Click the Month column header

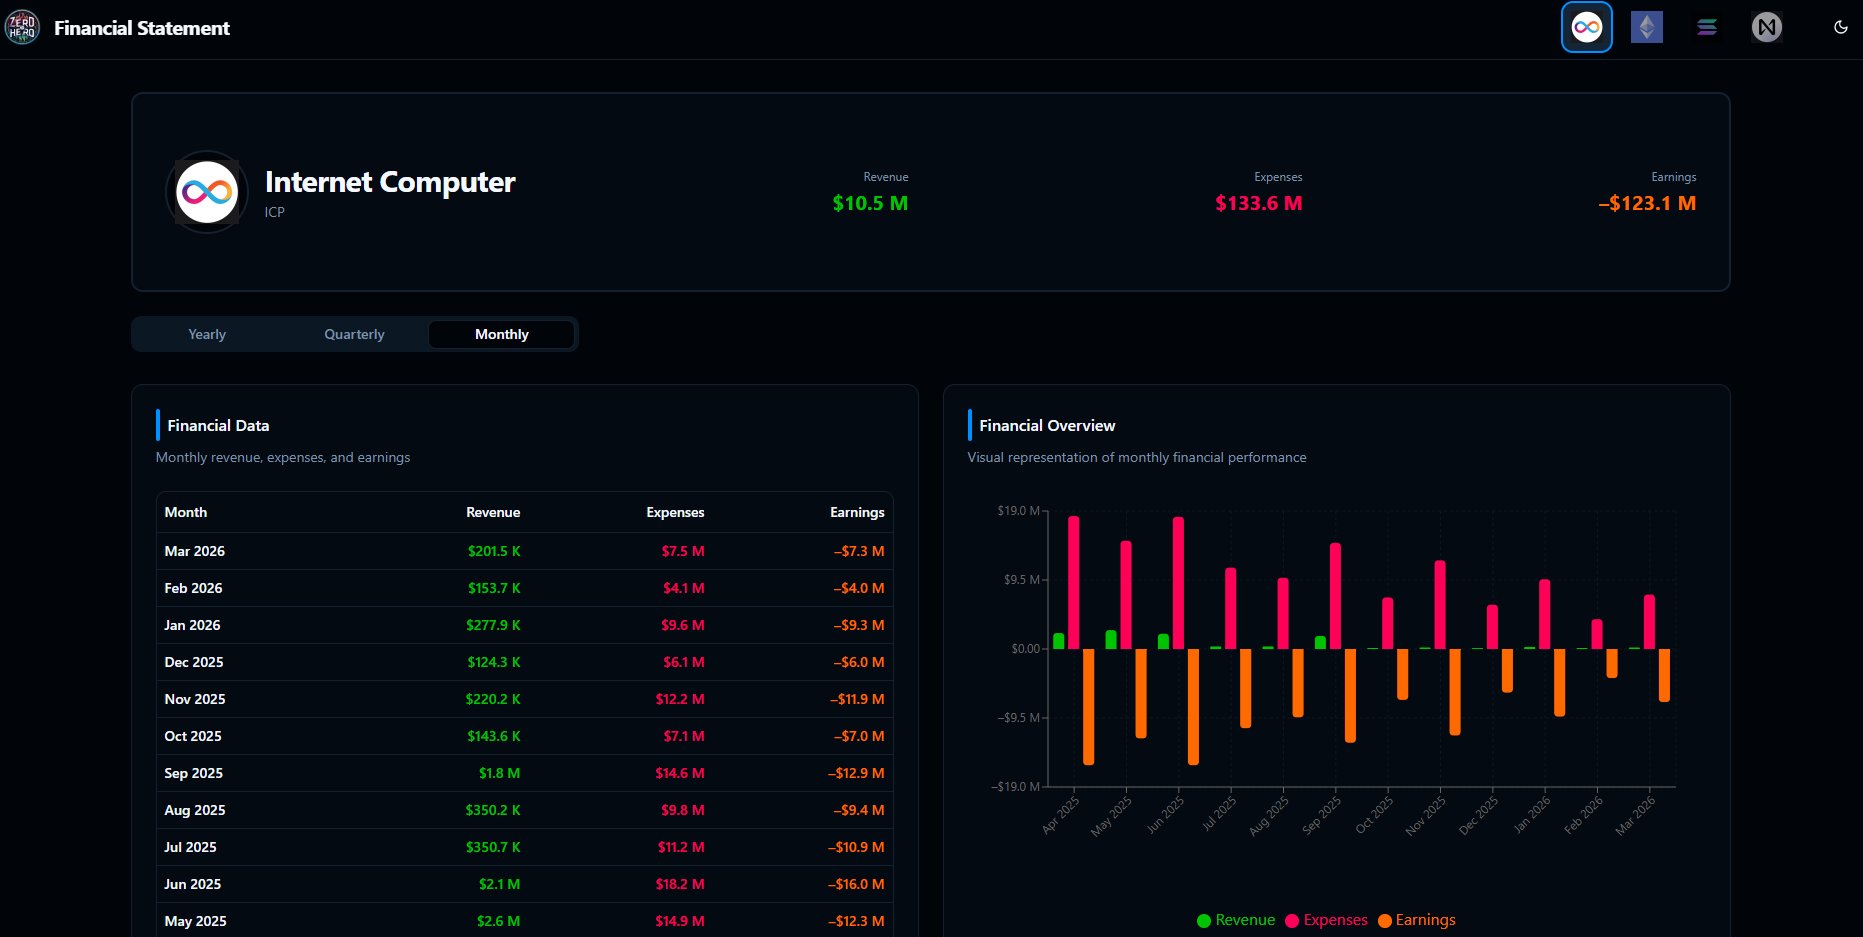pos(186,512)
